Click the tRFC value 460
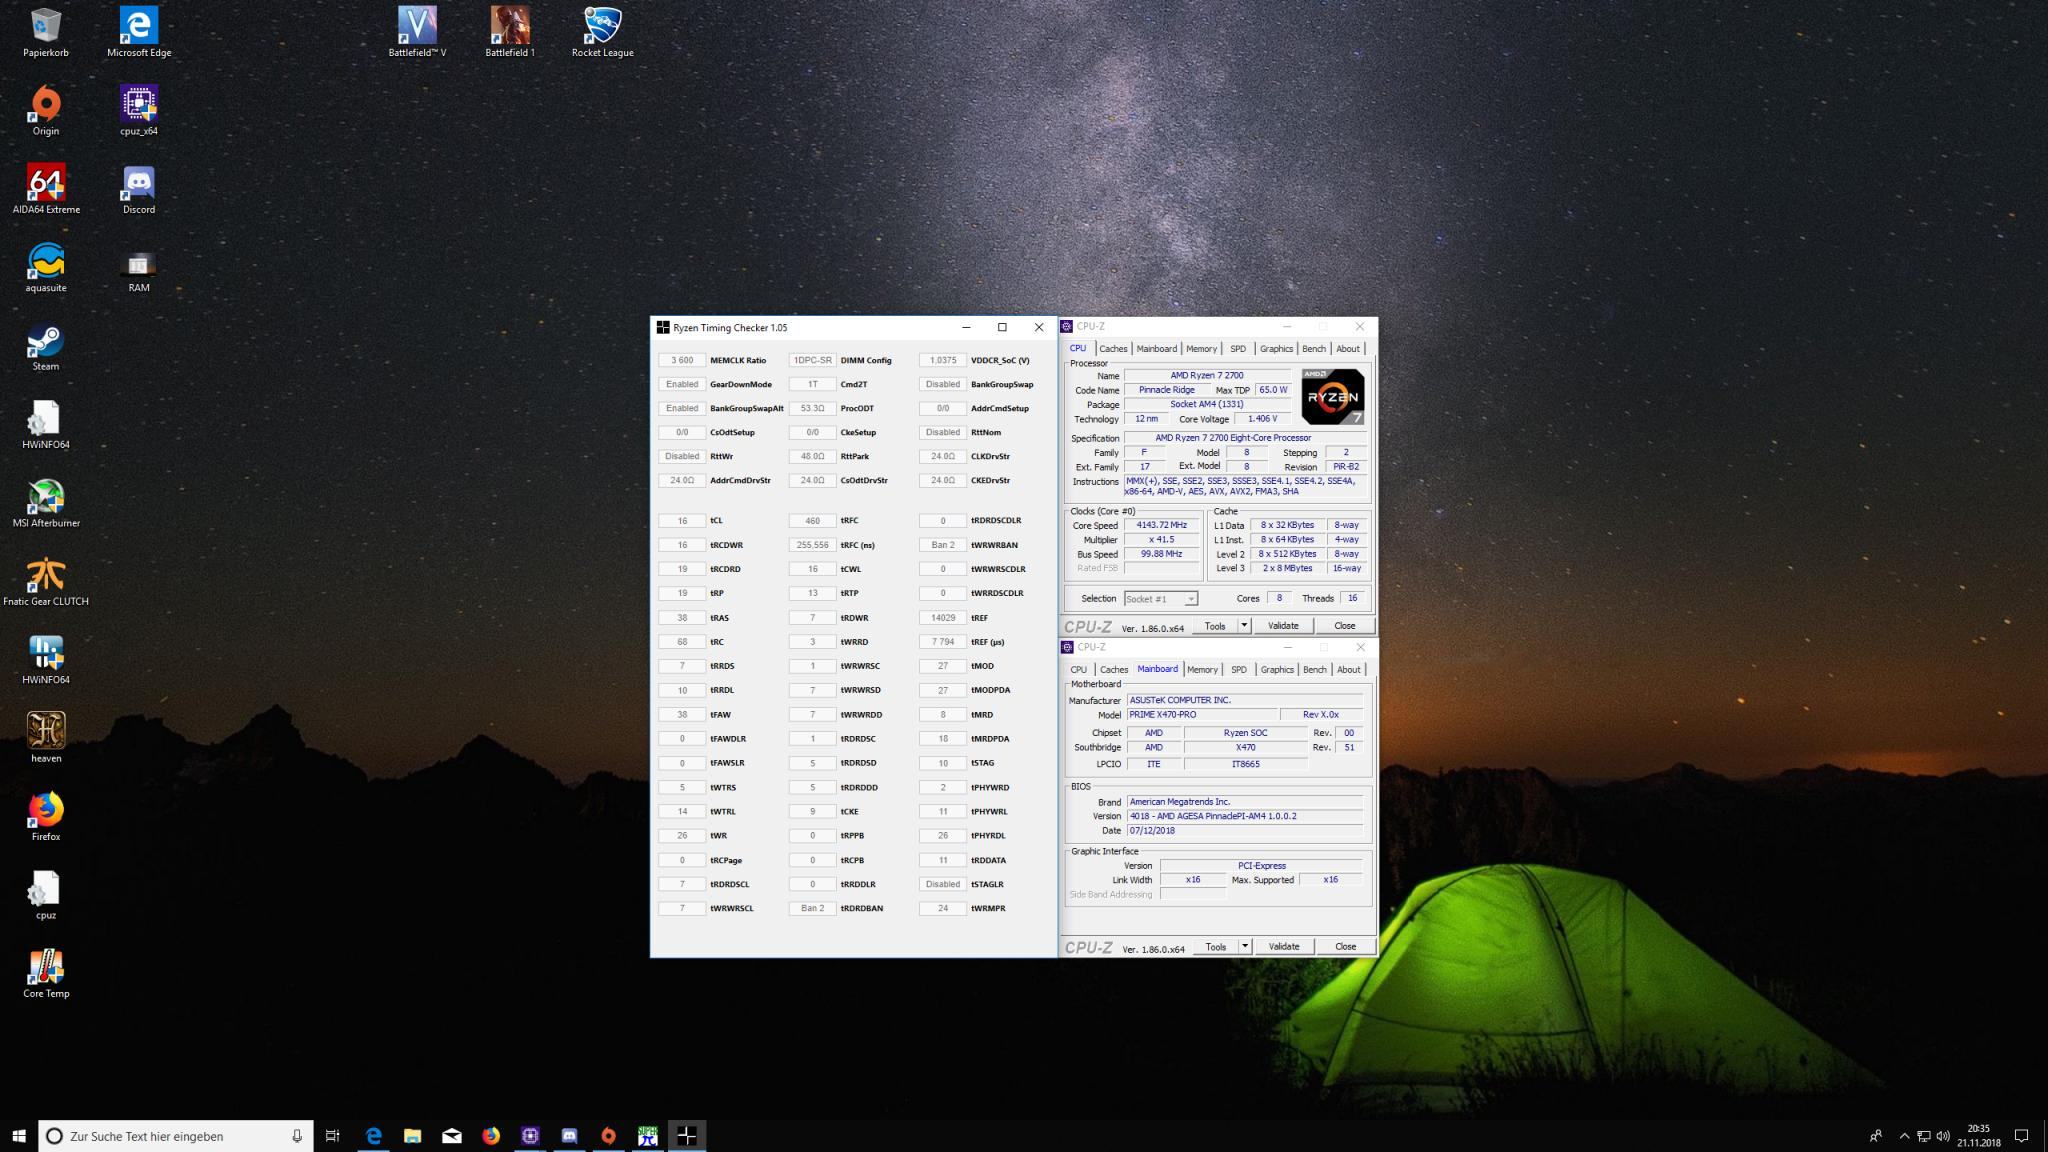2048x1152 pixels. [812, 521]
